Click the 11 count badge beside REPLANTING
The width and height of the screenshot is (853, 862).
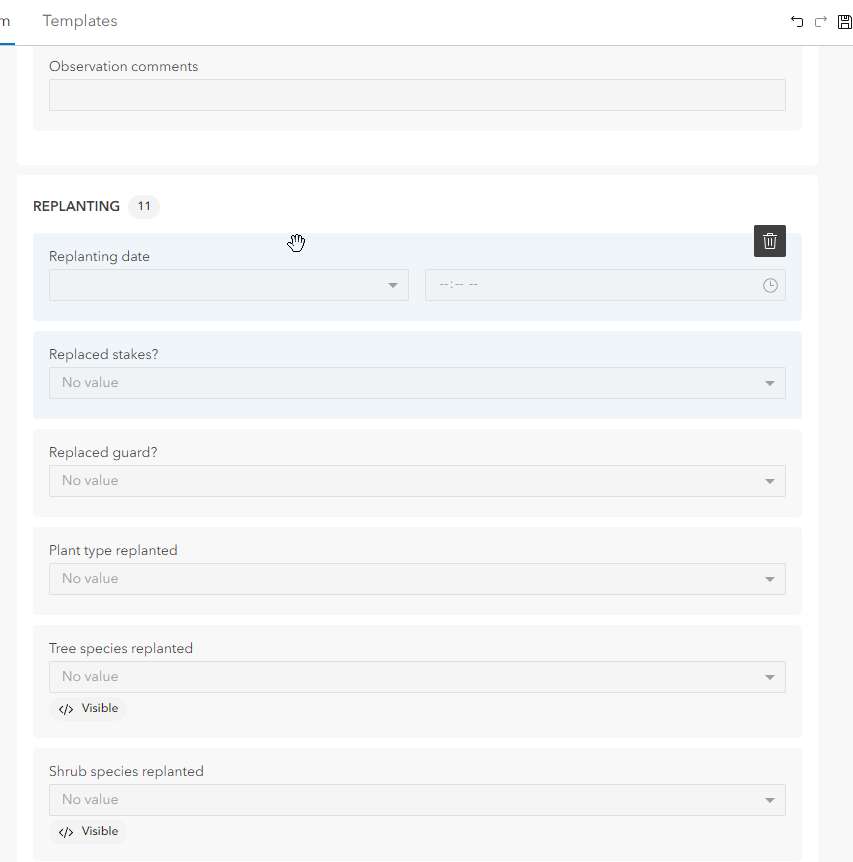coord(144,207)
